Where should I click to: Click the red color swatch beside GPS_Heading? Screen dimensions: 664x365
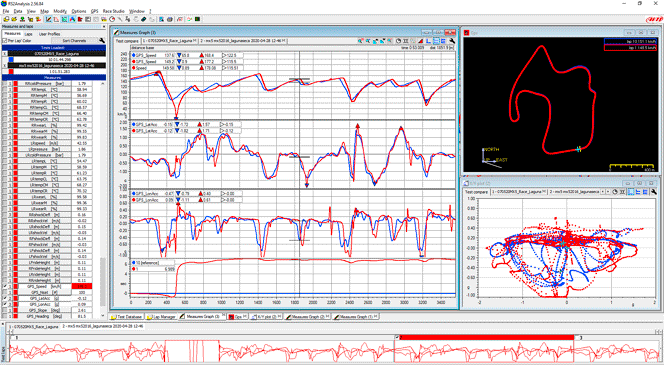[16, 316]
